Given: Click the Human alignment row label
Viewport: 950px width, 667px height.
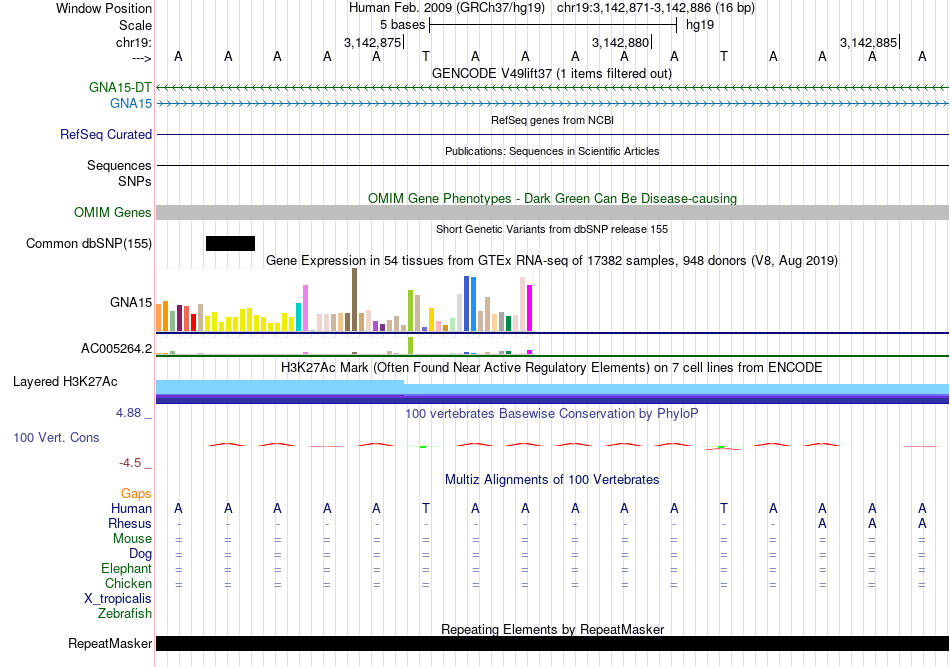Looking at the screenshot, I should pyautogui.click(x=131, y=508).
